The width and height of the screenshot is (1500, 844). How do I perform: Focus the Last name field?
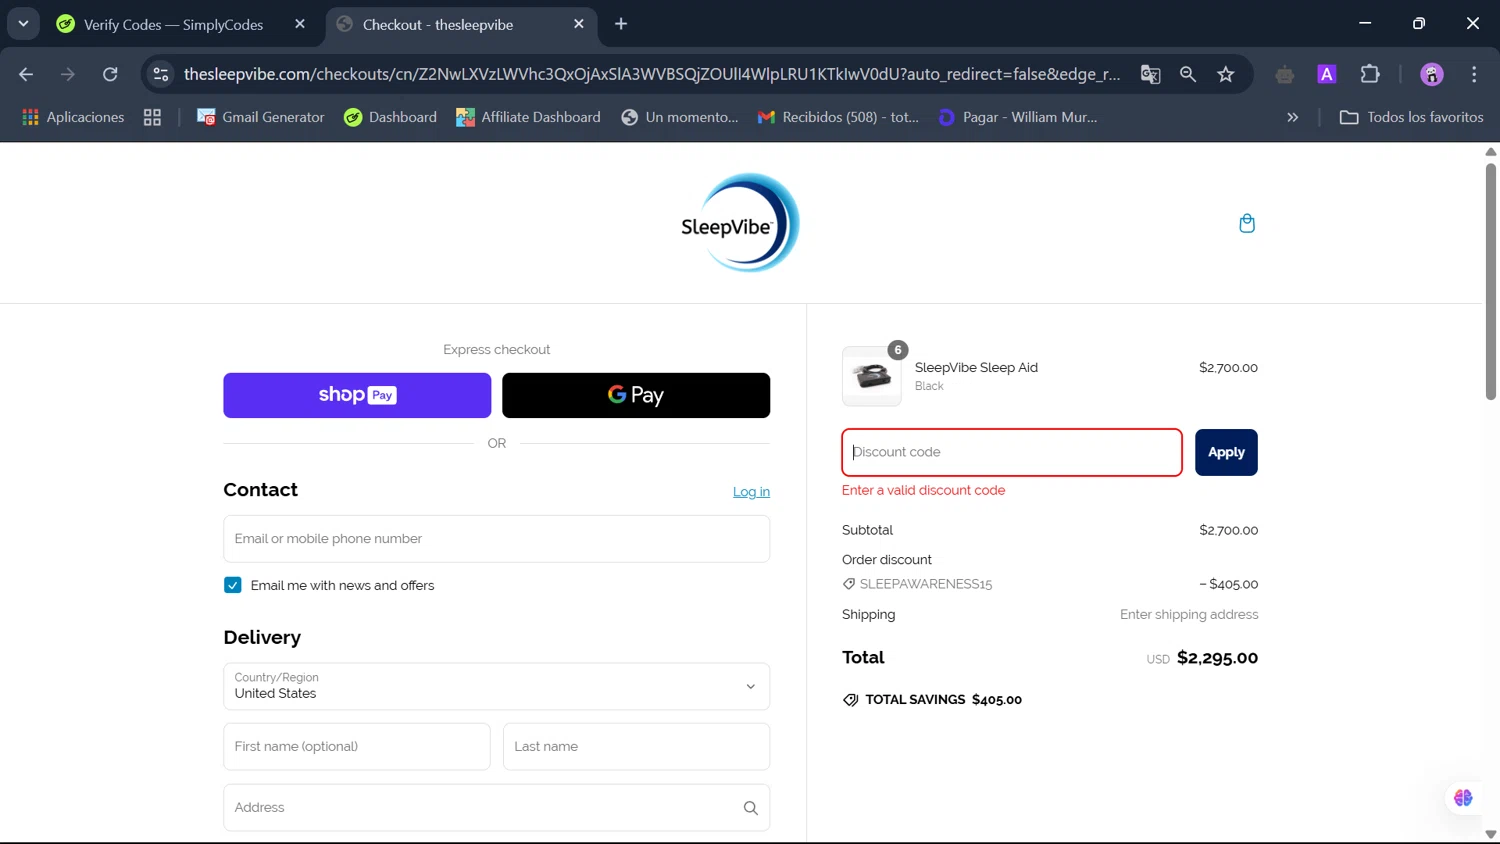pos(636,747)
